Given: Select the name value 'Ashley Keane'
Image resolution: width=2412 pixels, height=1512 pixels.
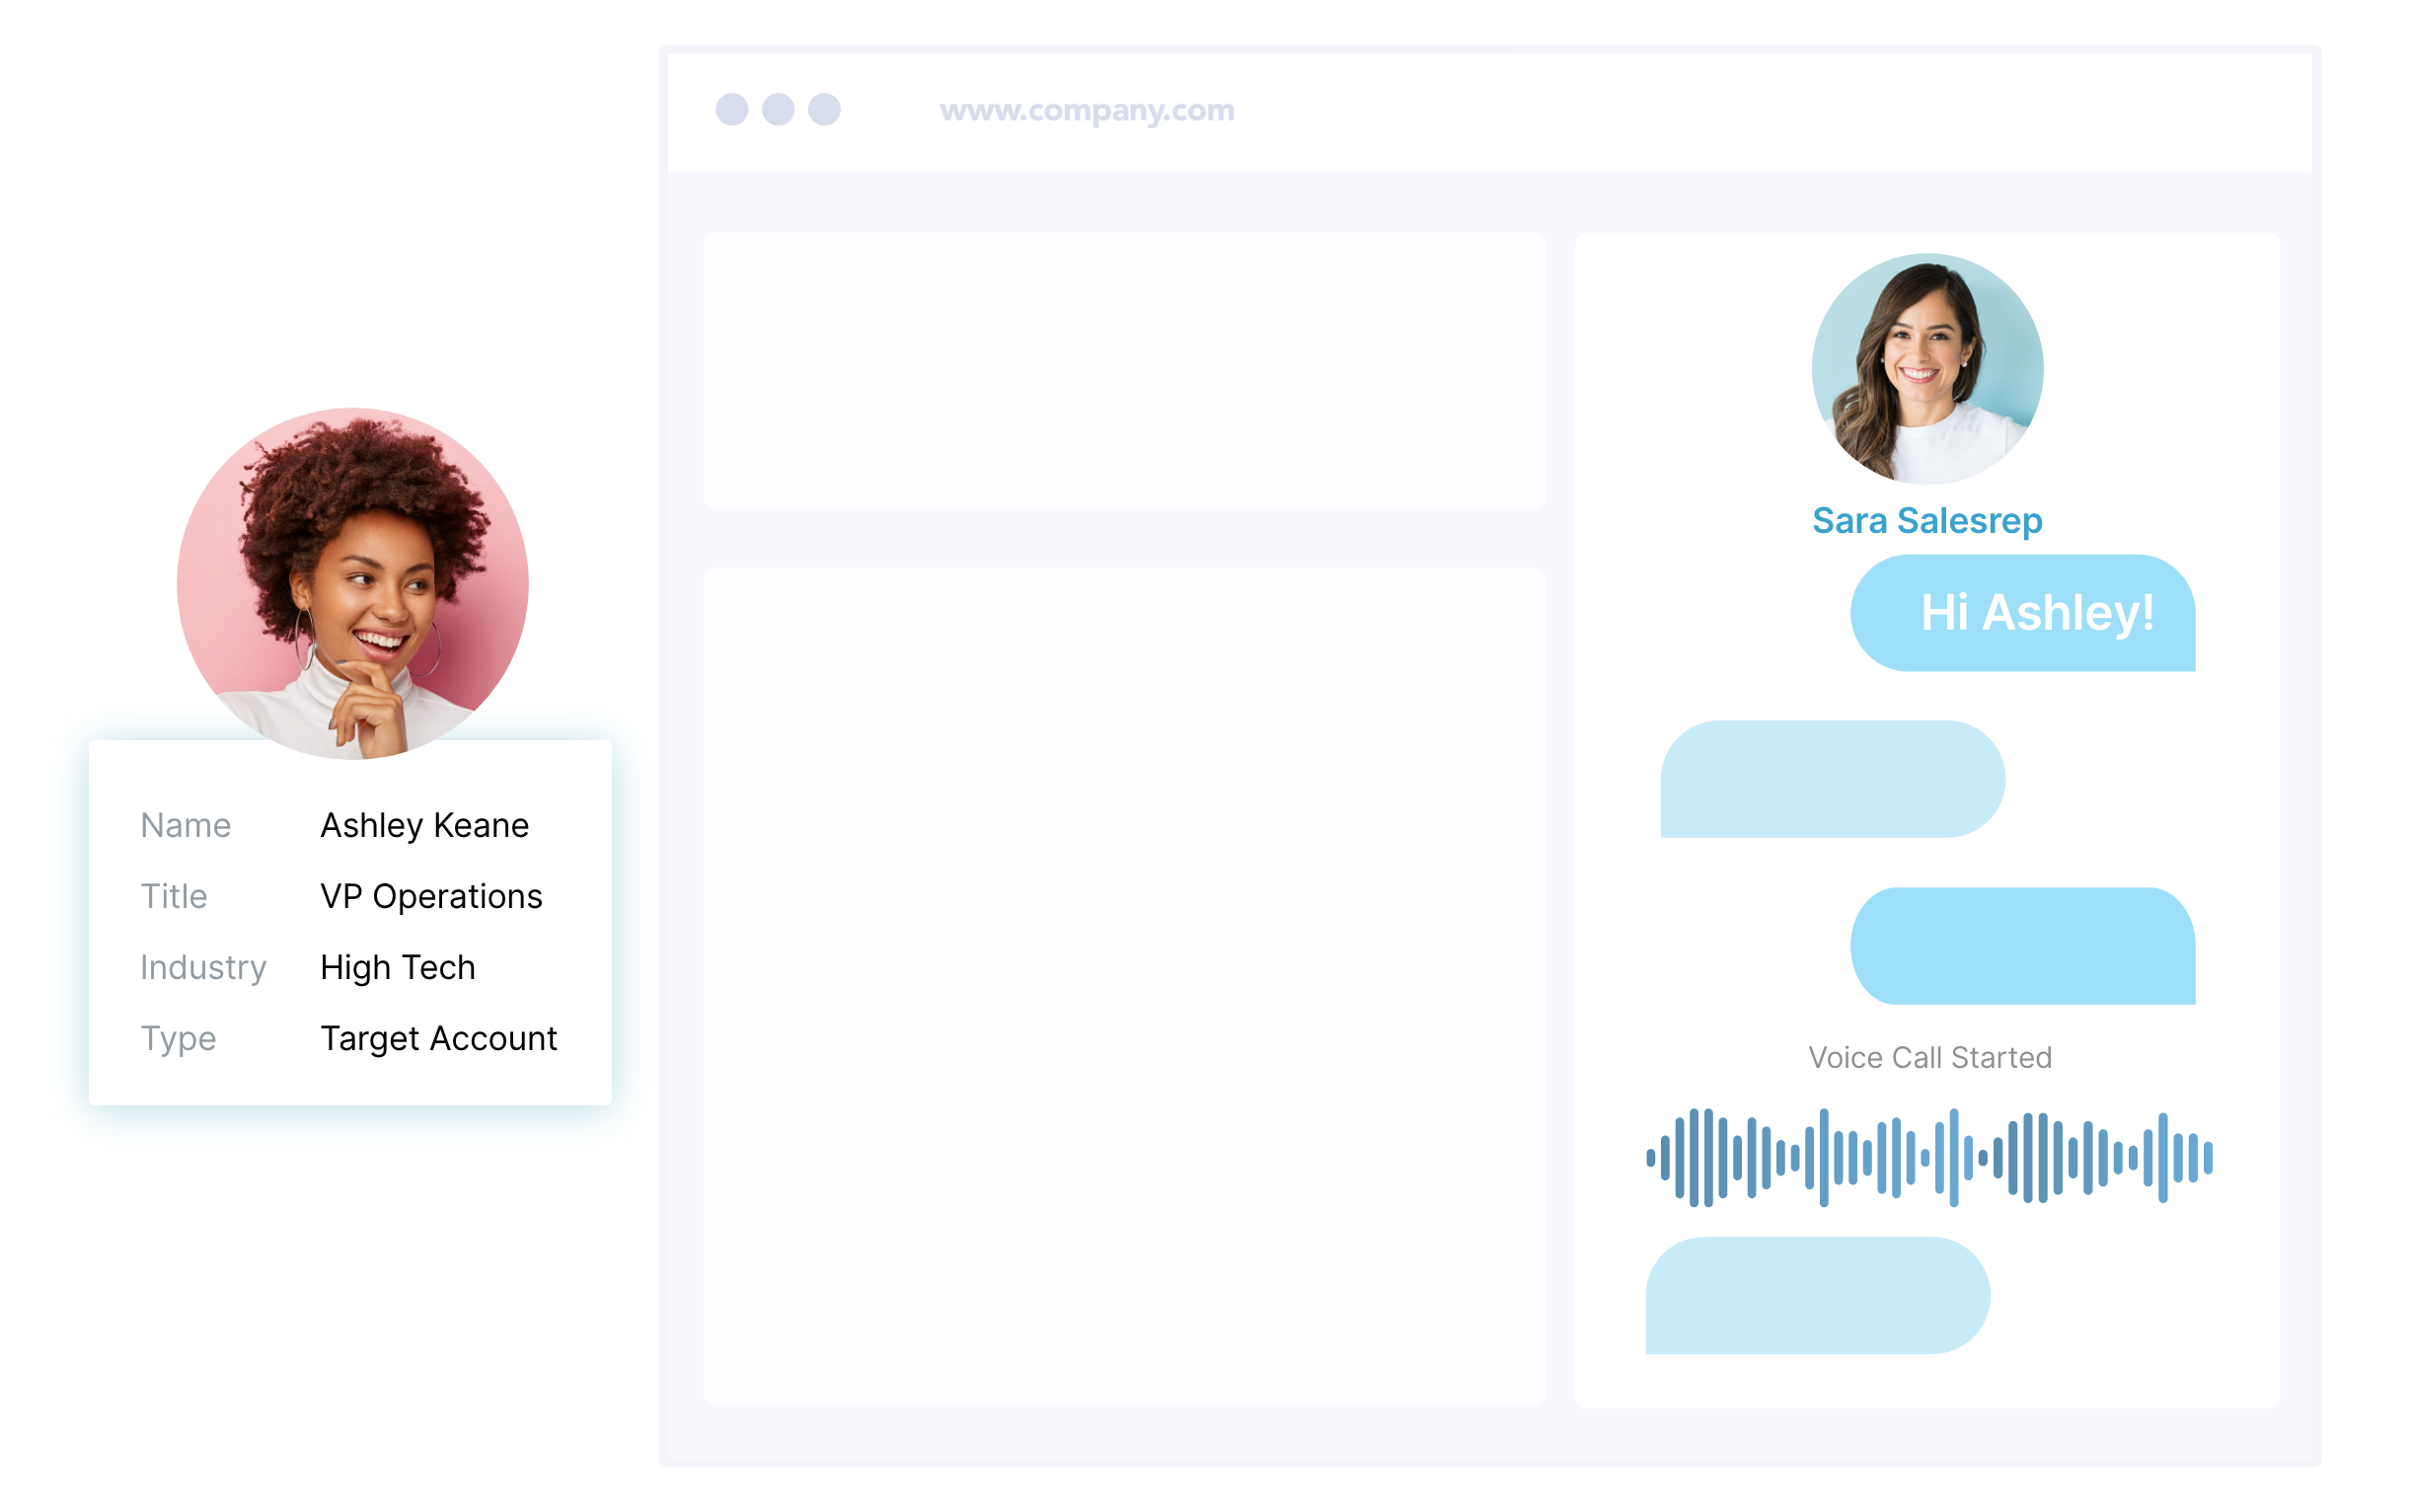Looking at the screenshot, I should [424, 825].
